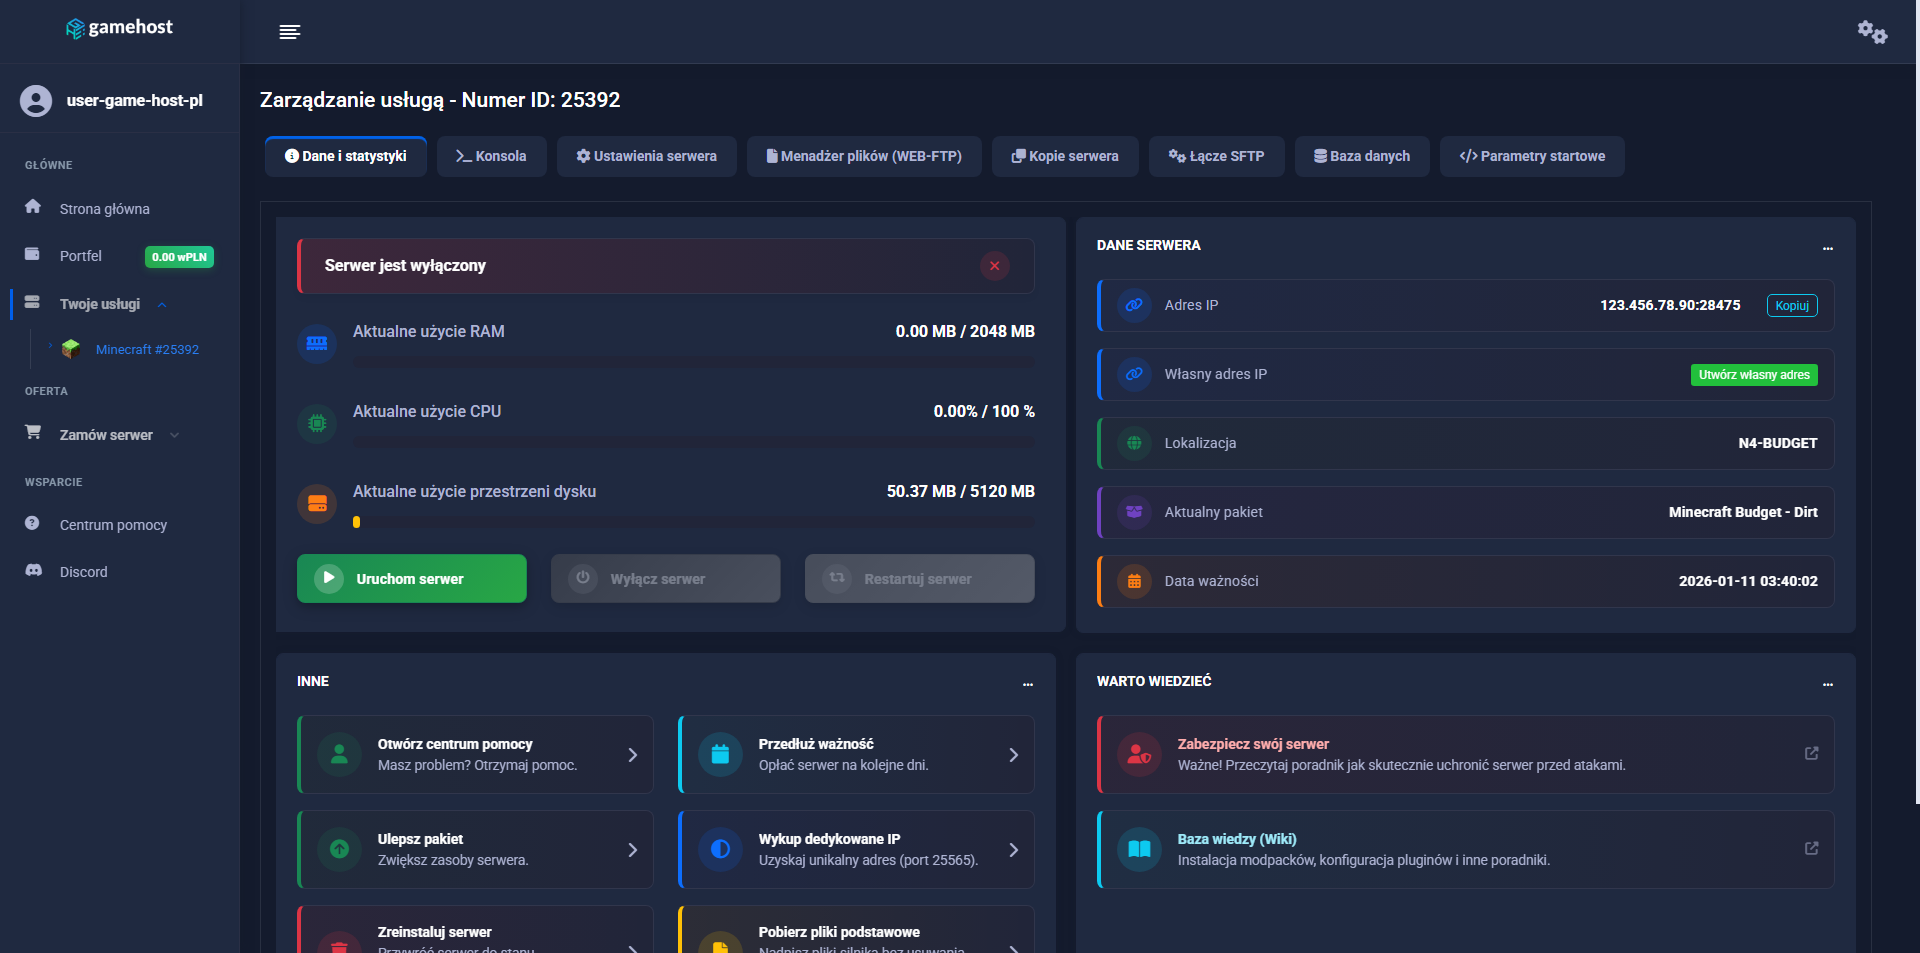This screenshot has width=1920, height=953.
Task: Click the hamburger menu next to the logo
Action: (289, 31)
